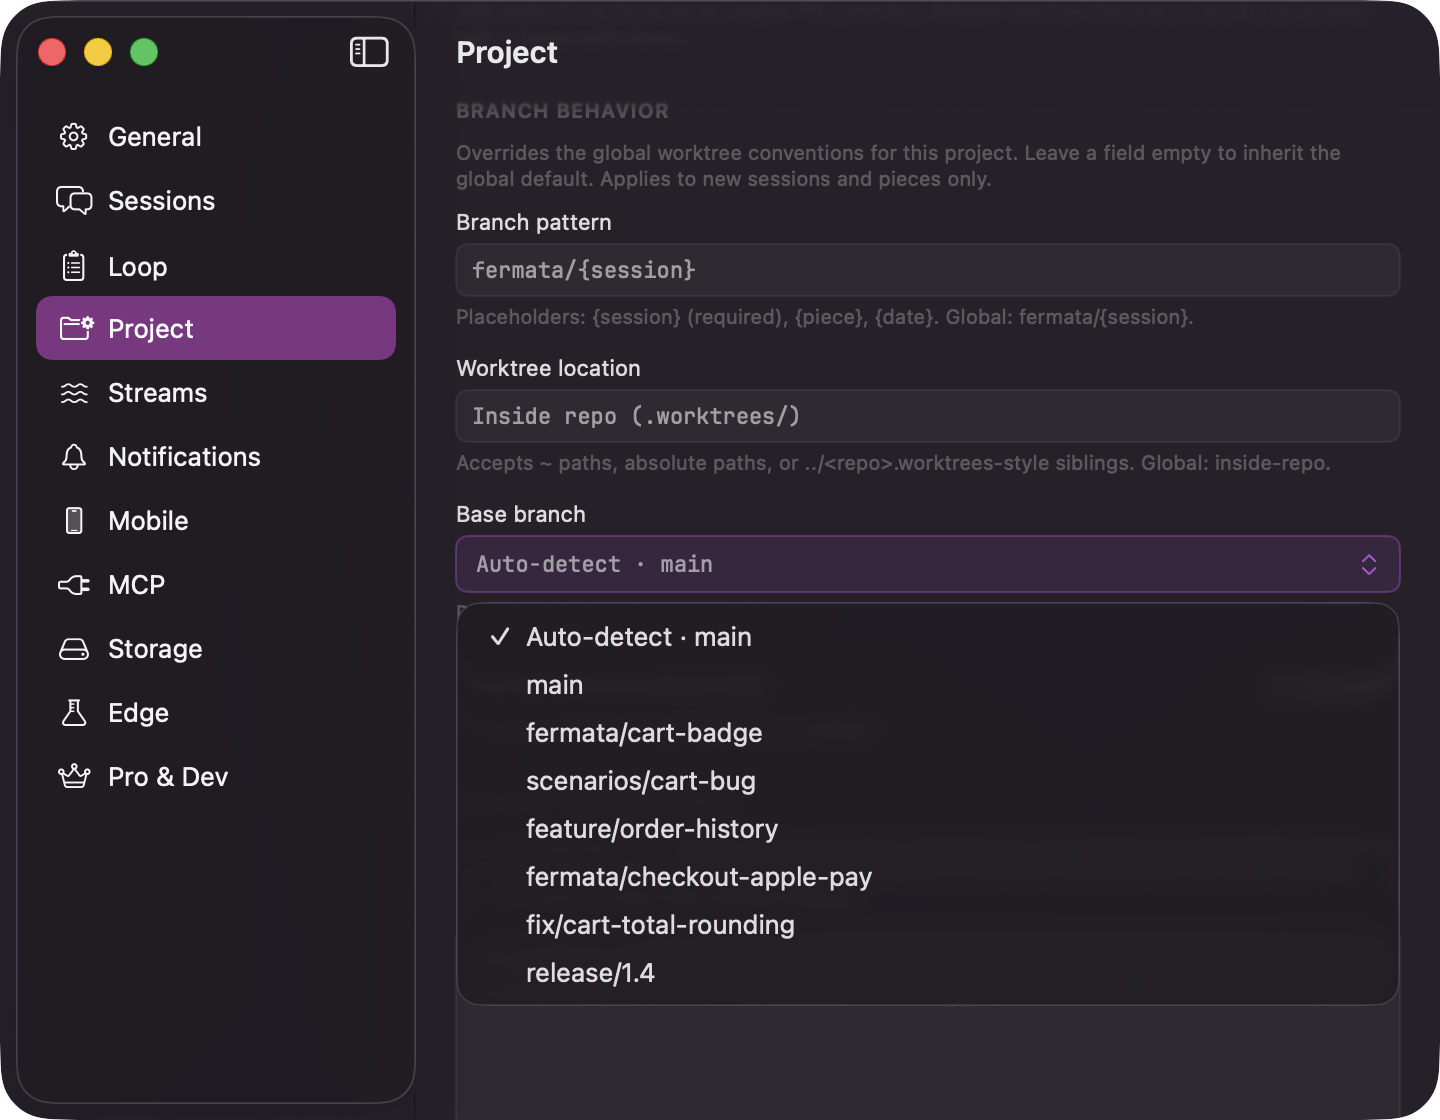The height and width of the screenshot is (1120, 1440).
Task: Select scenarios/cart-bug branch
Action: [x=928, y=781]
